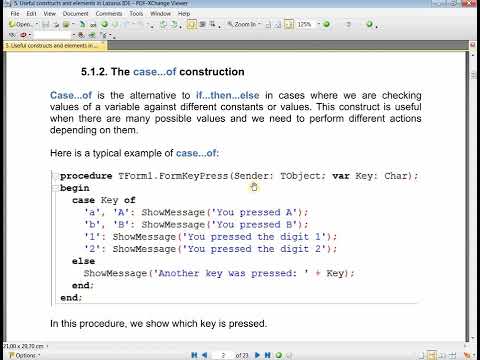Click the blue 'Case...of' starting the first paragraph

[x=71, y=95]
